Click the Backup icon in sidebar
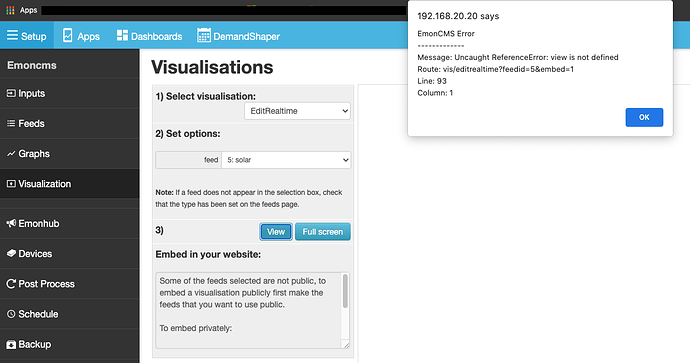Viewport: 690px width, 363px height. point(11,345)
